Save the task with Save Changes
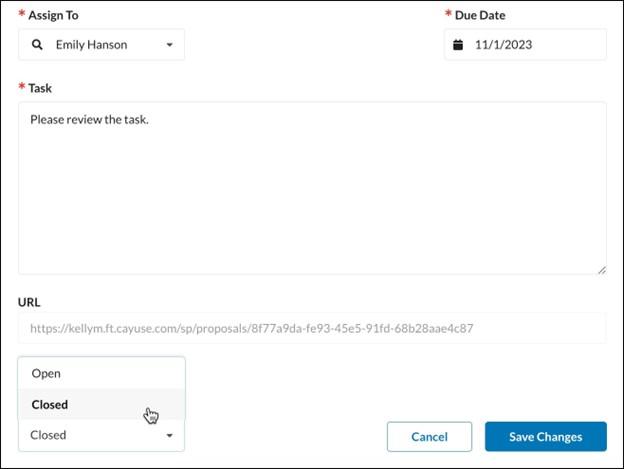Image resolution: width=624 pixels, height=469 pixels. click(x=546, y=437)
